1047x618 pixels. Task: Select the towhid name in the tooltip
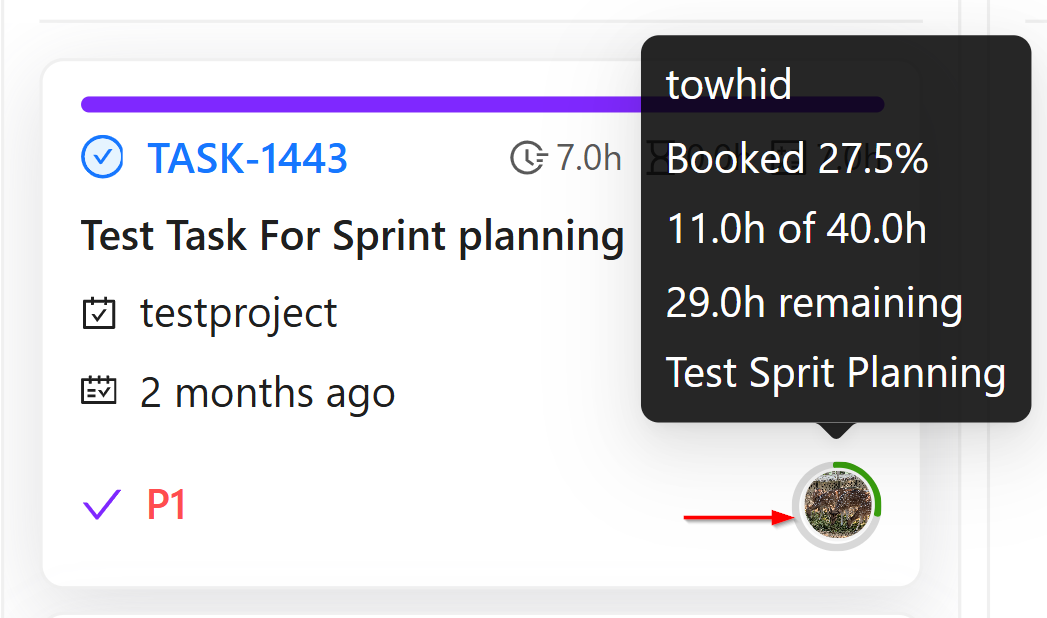point(729,85)
